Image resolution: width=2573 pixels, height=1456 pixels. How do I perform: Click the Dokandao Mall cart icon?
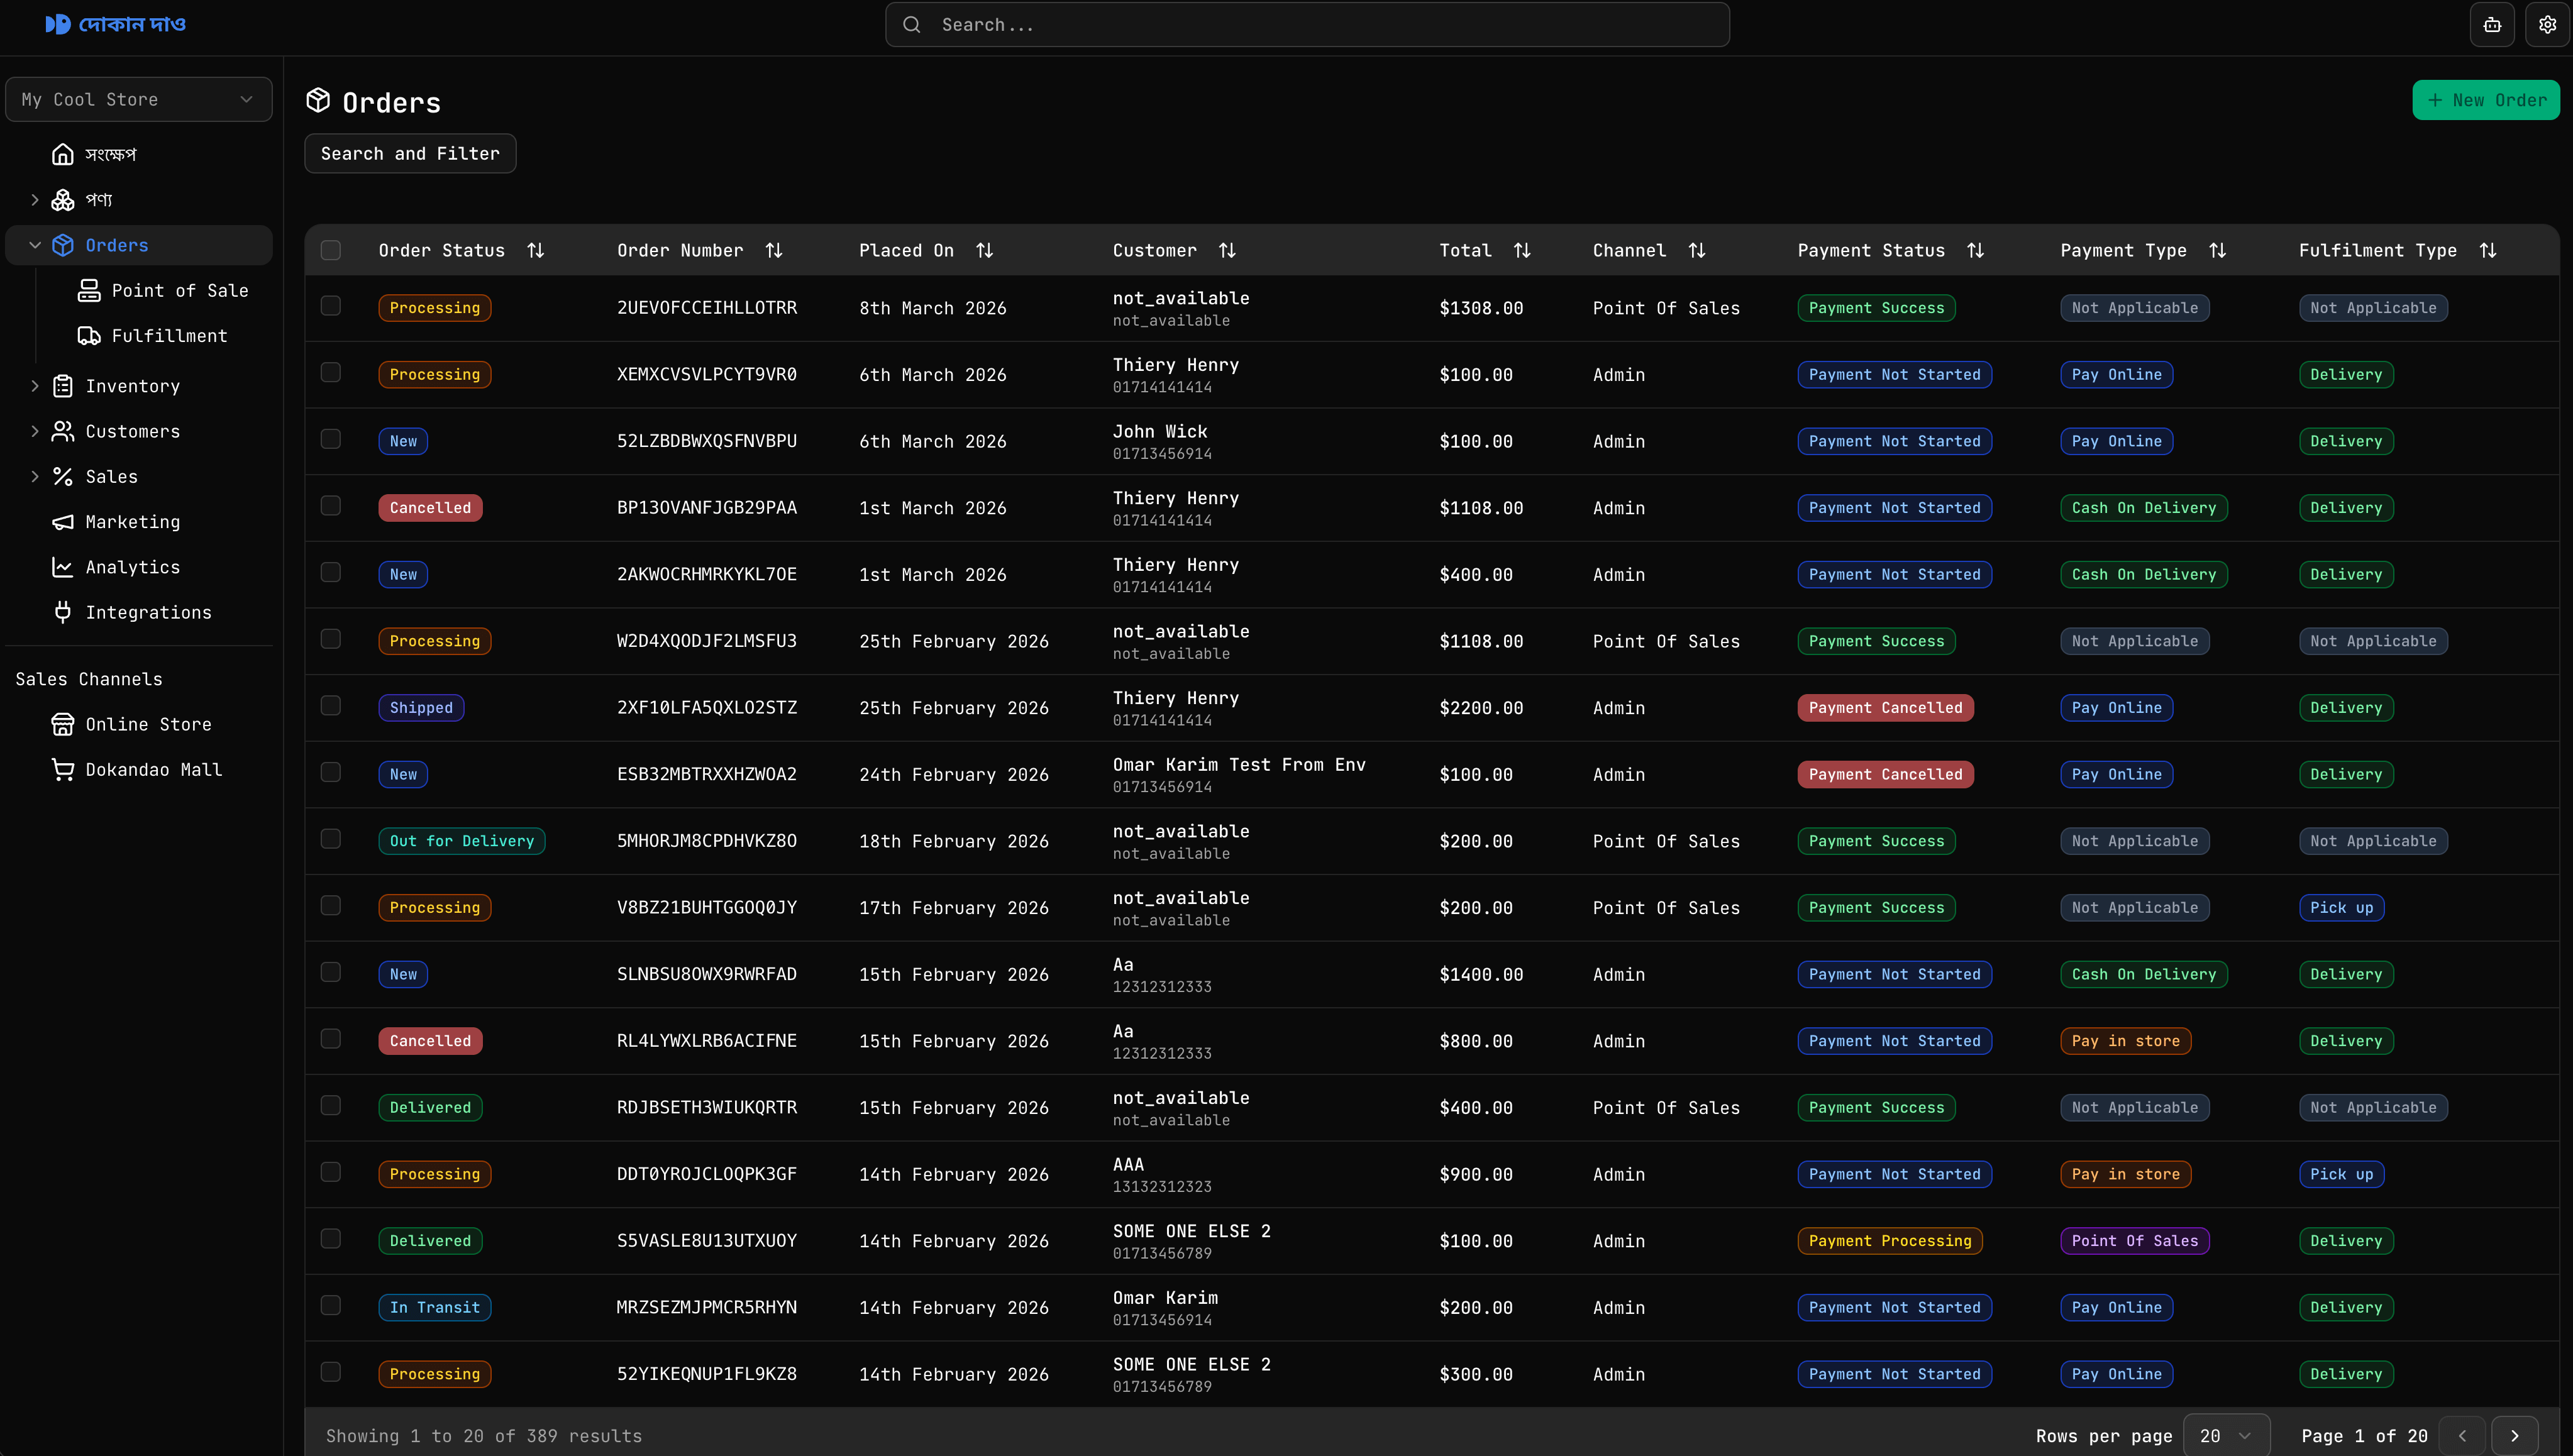tap(62, 769)
